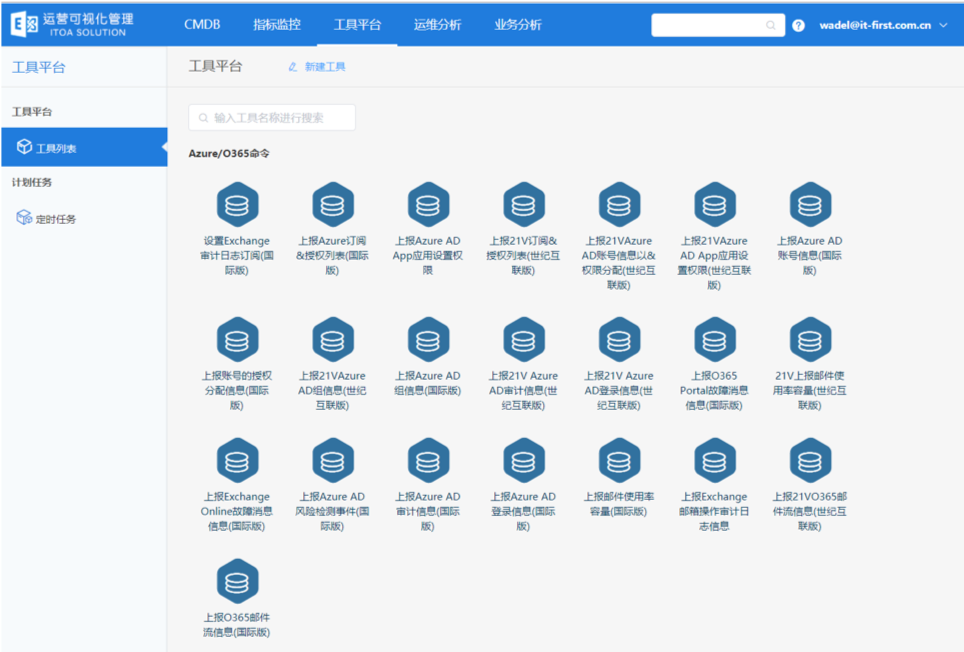The height and width of the screenshot is (652, 964).
Task: Click the 上报O365邮件流信息(国际版) label text
Action: 237,625
